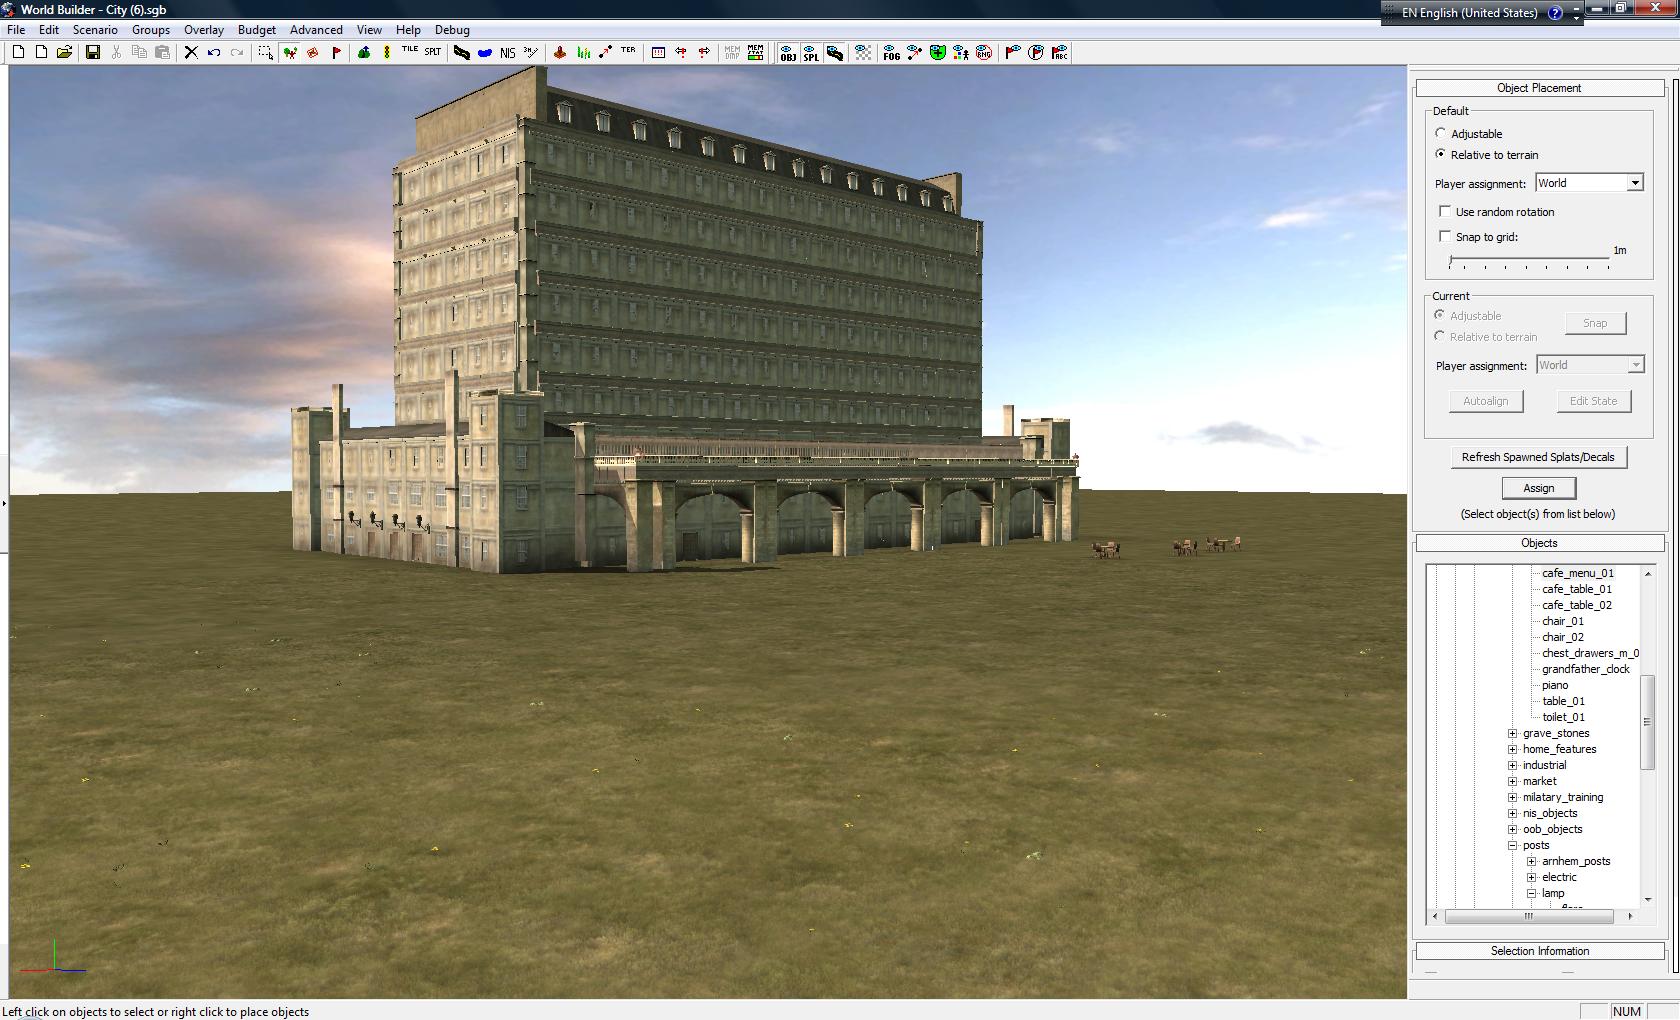Expand the nis_objects folder
The image size is (1680, 1020).
click(1513, 813)
